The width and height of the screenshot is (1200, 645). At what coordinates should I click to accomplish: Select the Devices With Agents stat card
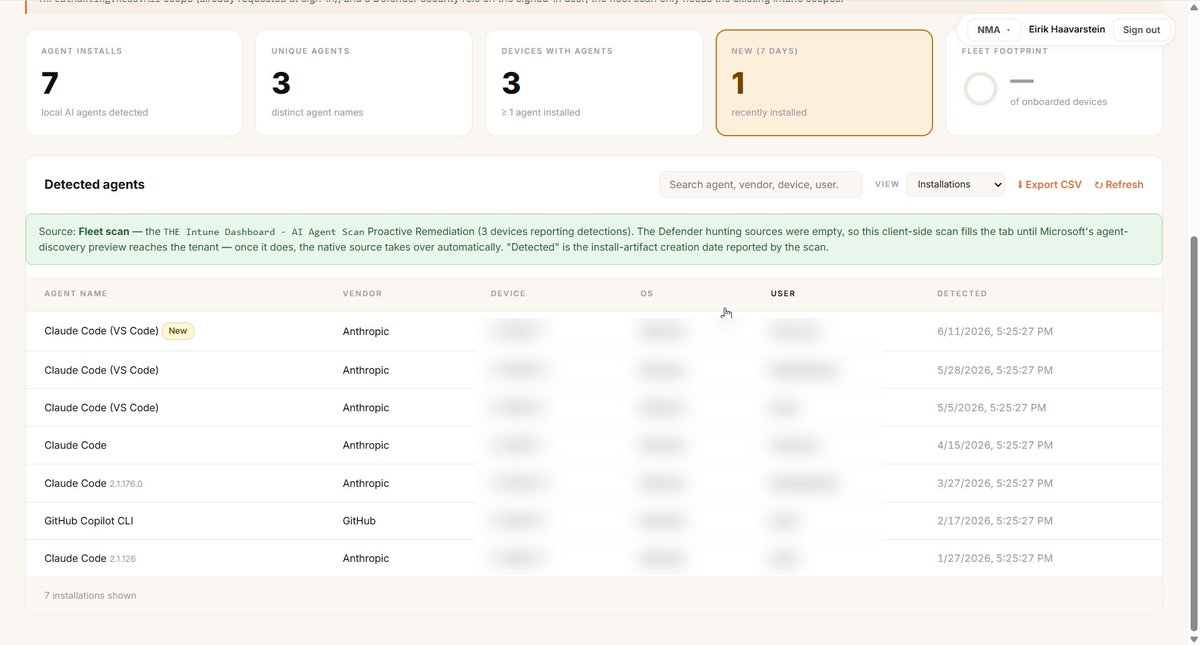coord(594,83)
